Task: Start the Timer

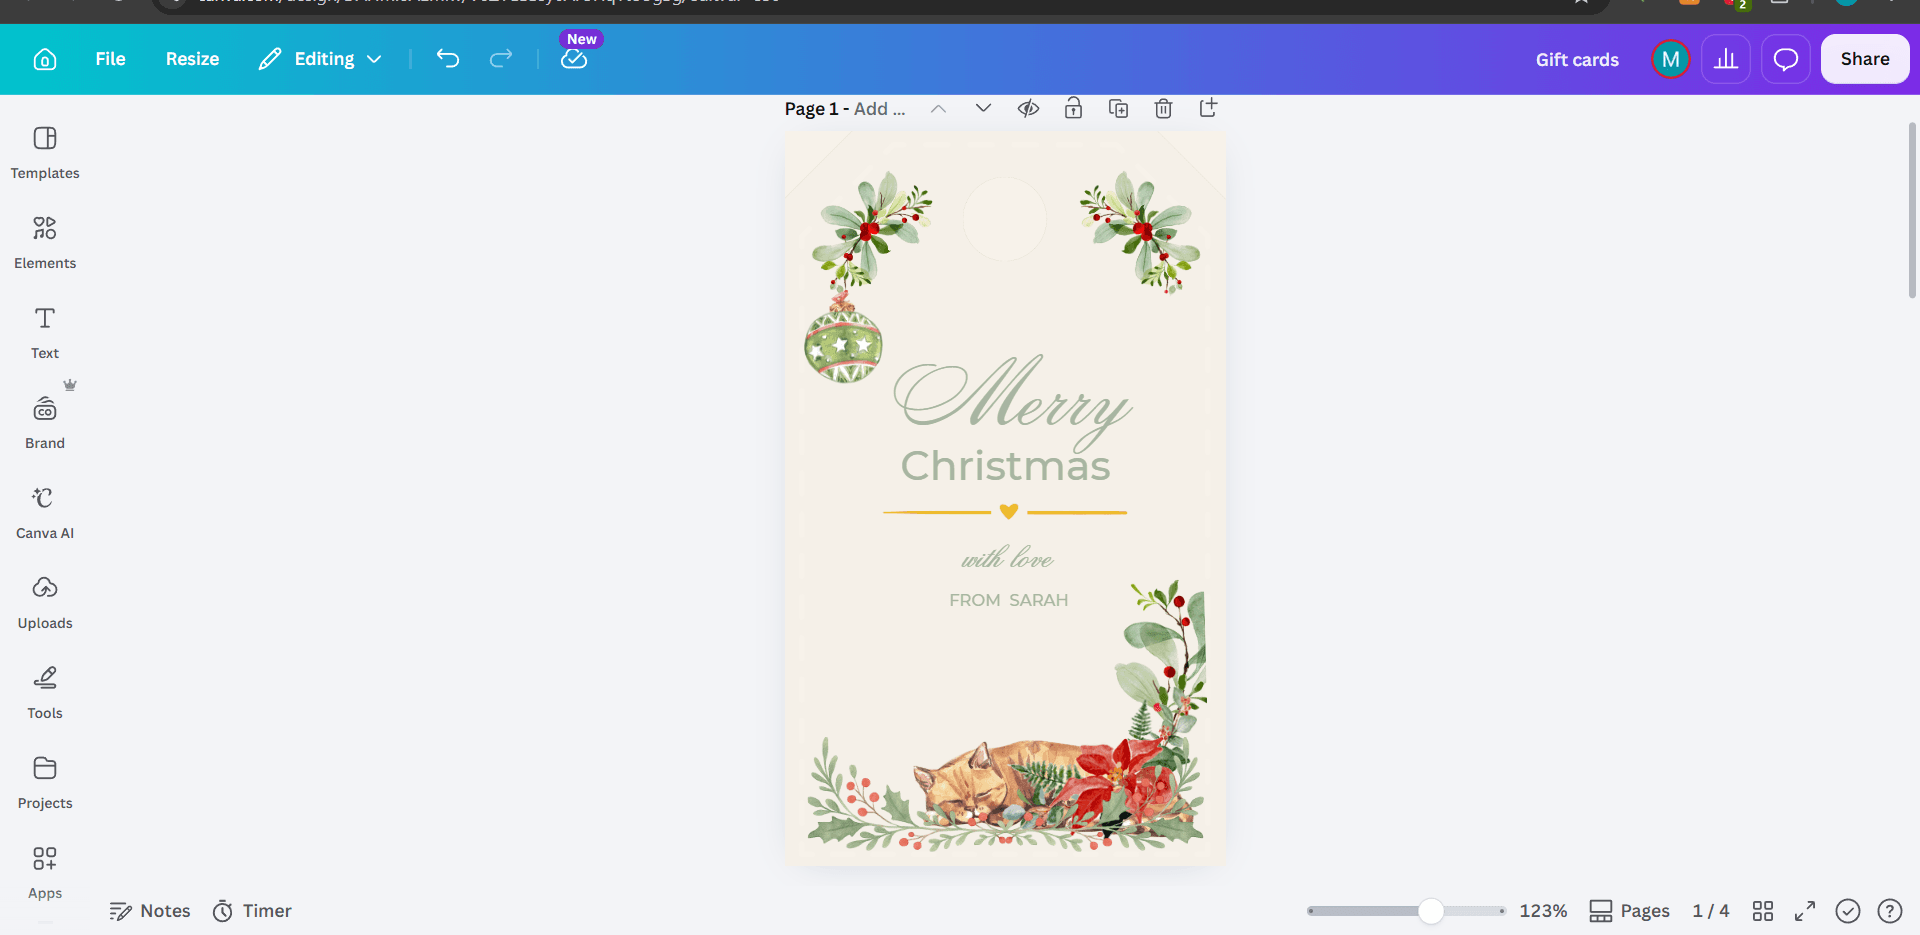Action: click(252, 911)
